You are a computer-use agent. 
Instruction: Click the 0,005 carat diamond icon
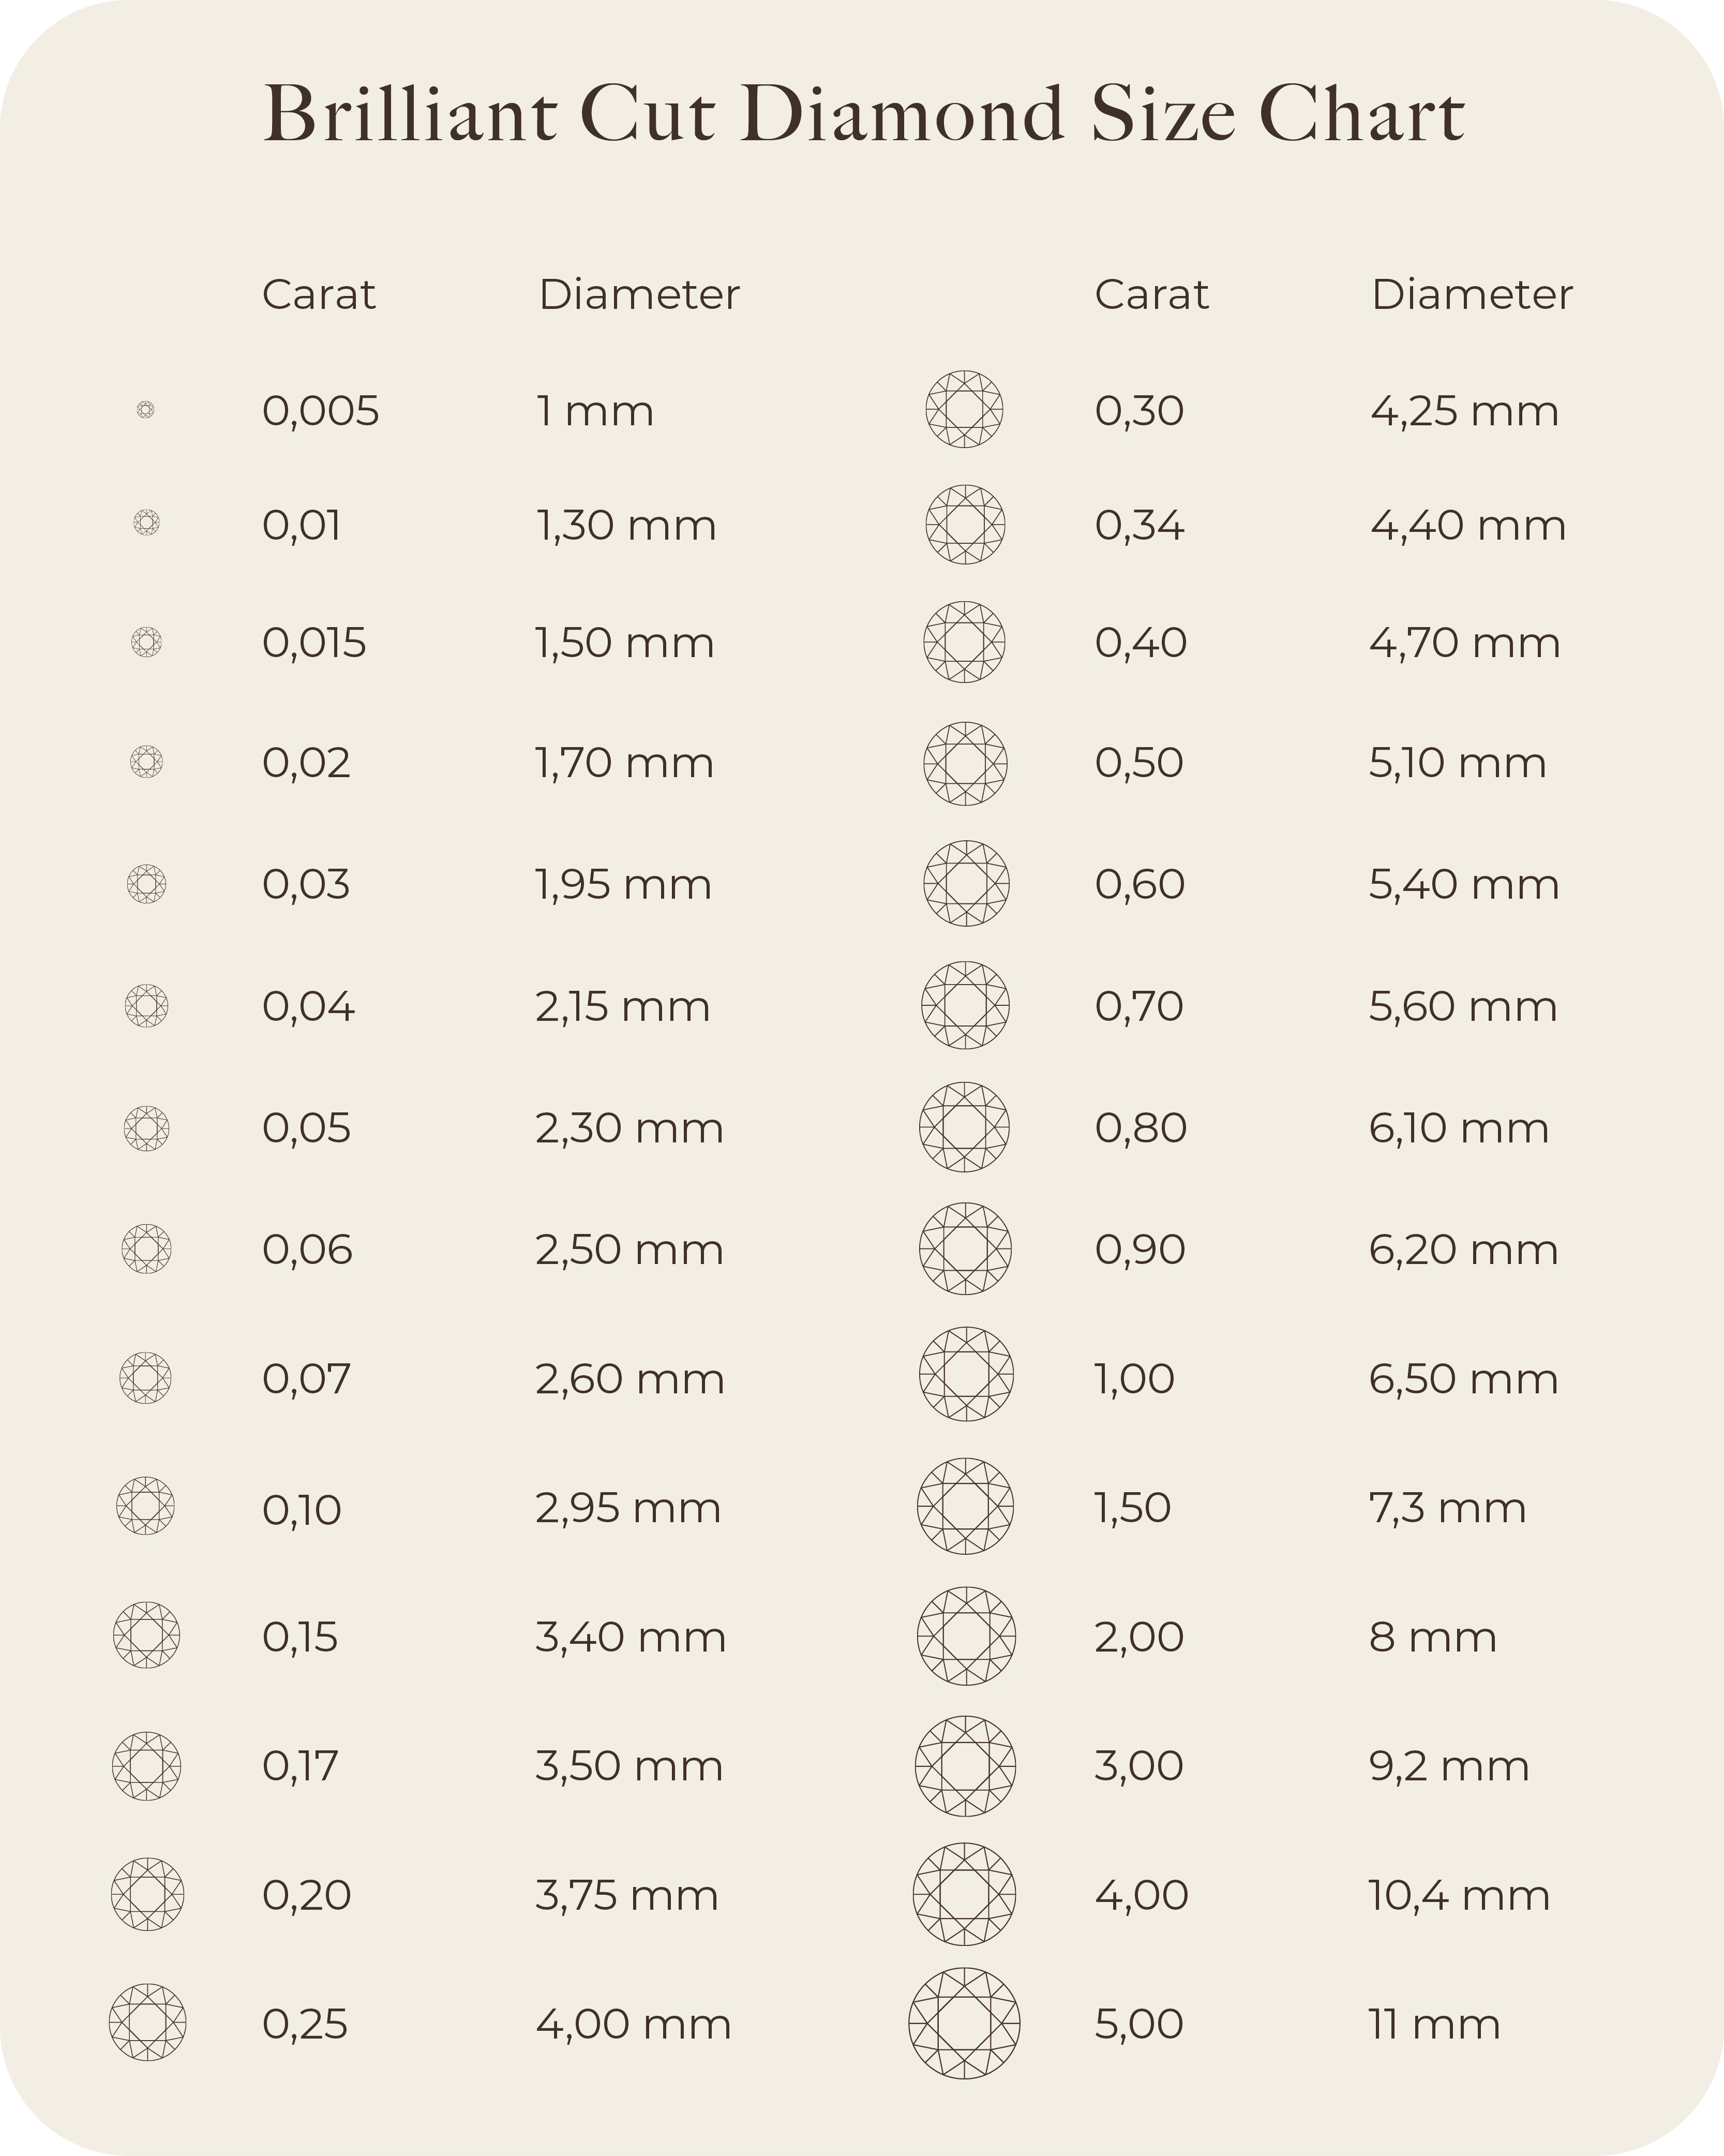(145, 410)
